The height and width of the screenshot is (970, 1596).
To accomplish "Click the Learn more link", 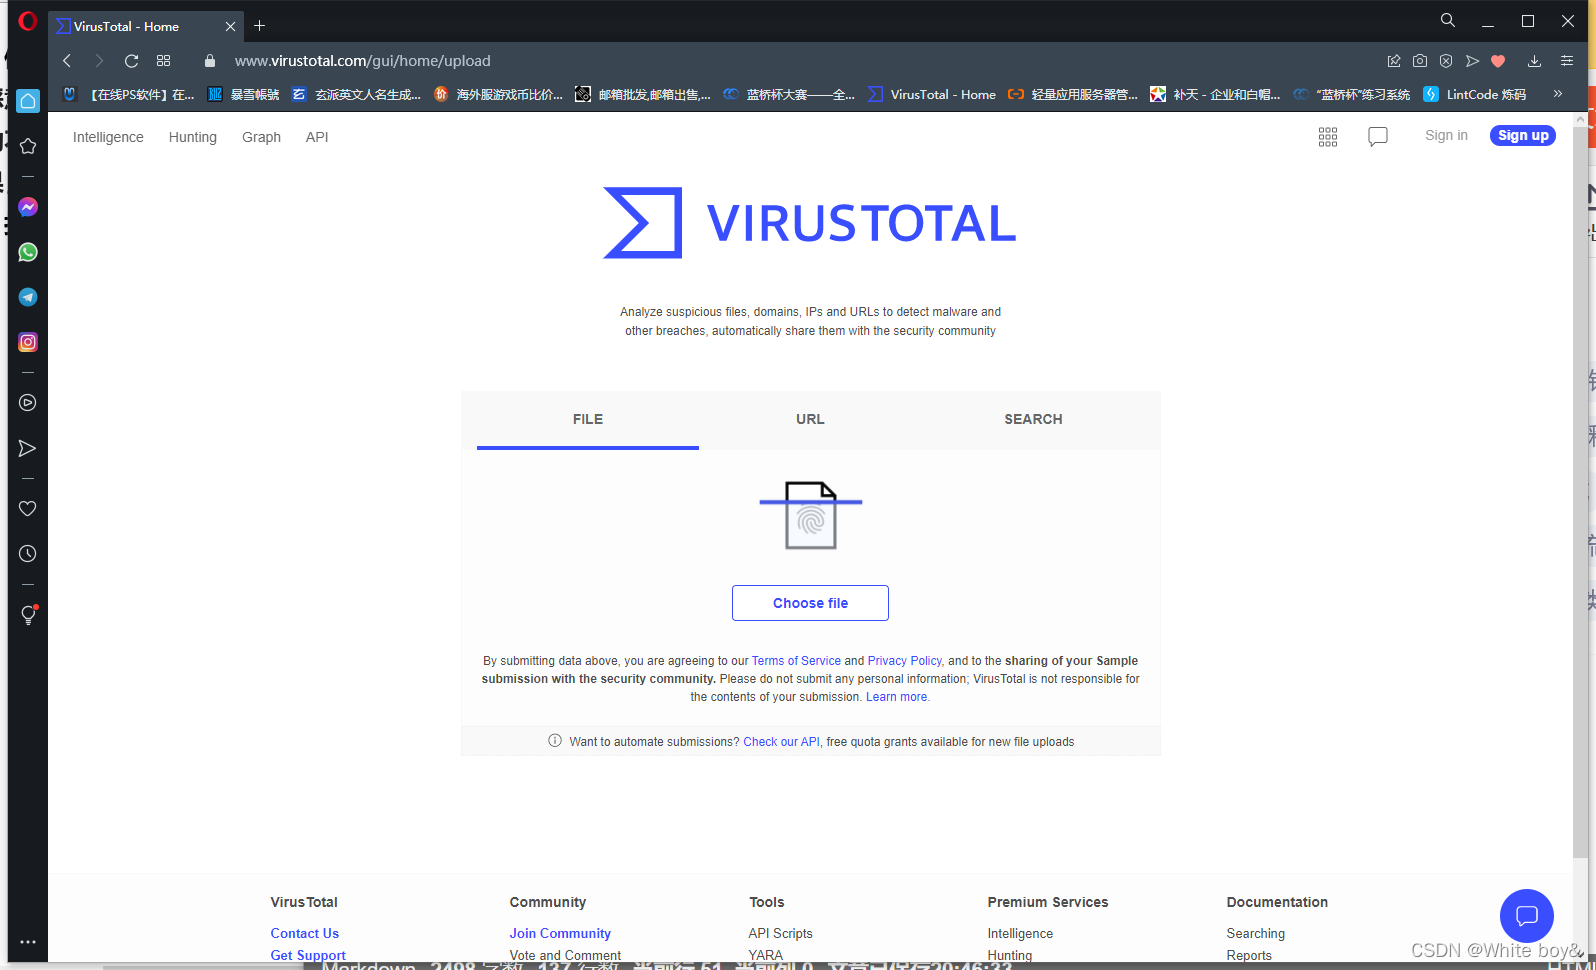I will click(897, 697).
